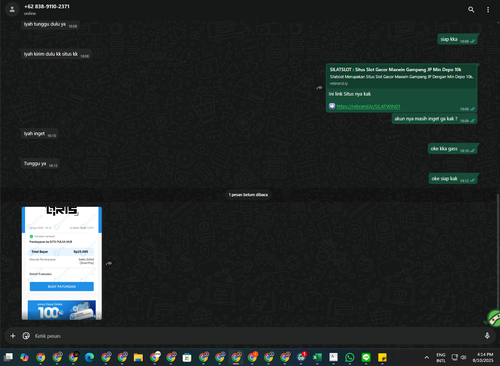Show hidden system tray icons
500x366 pixels.
(426, 357)
